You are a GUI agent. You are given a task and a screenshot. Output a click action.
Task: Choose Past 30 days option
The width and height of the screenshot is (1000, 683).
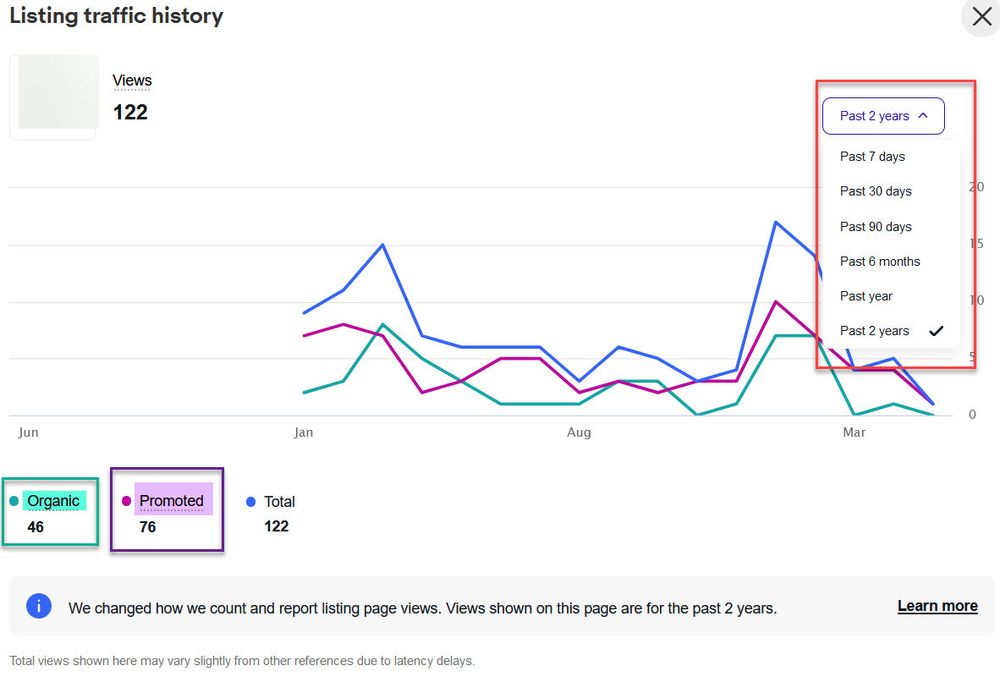(876, 191)
